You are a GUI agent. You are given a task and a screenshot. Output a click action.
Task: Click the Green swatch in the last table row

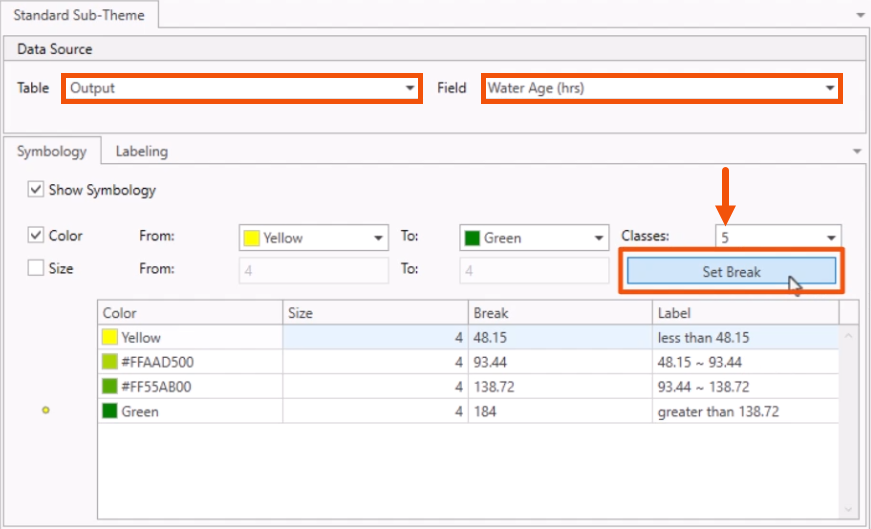[x=110, y=411]
